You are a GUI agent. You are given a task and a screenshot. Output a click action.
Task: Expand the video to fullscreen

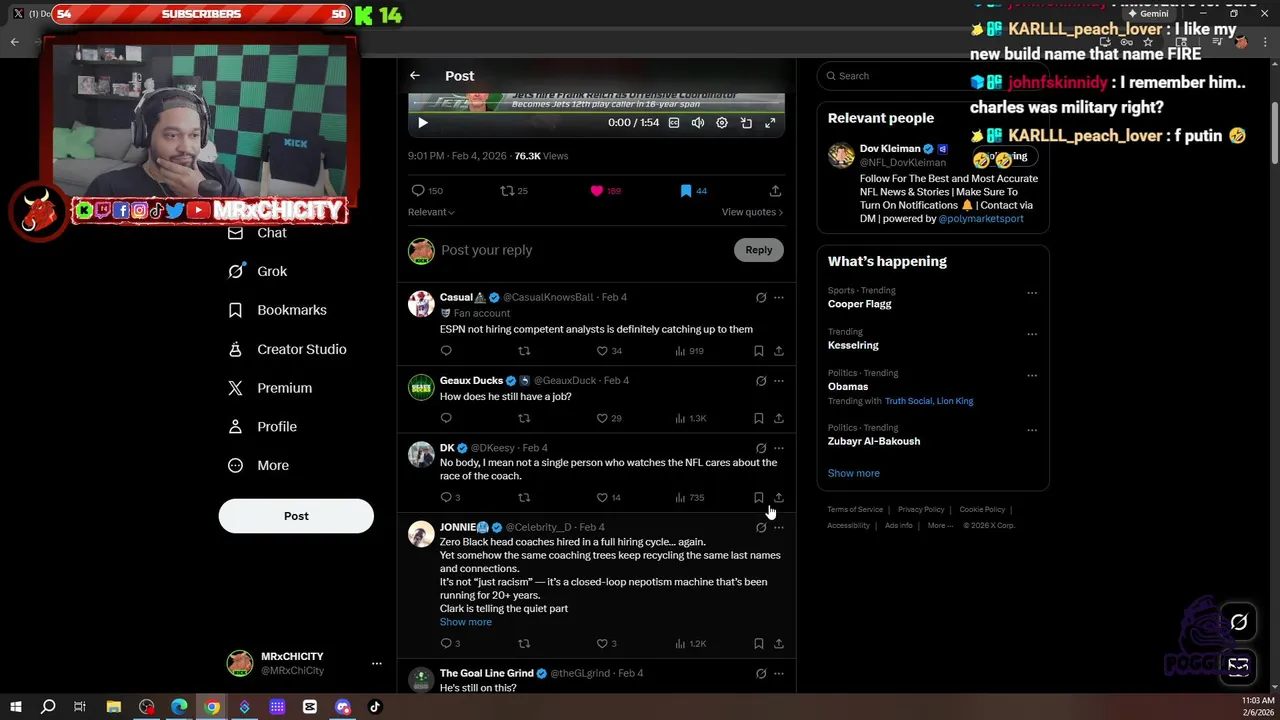pyautogui.click(x=770, y=123)
